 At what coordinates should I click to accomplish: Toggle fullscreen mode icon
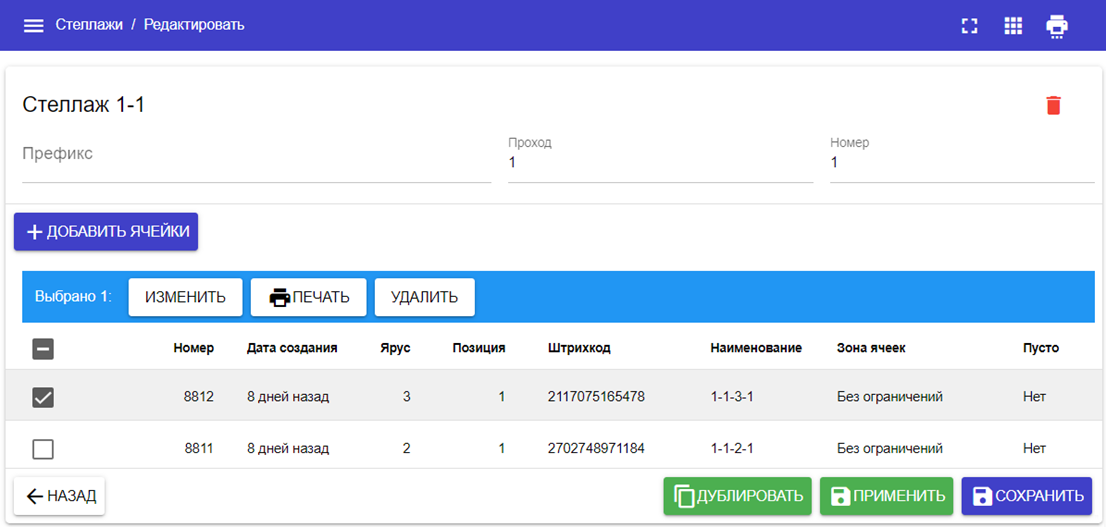tap(968, 26)
